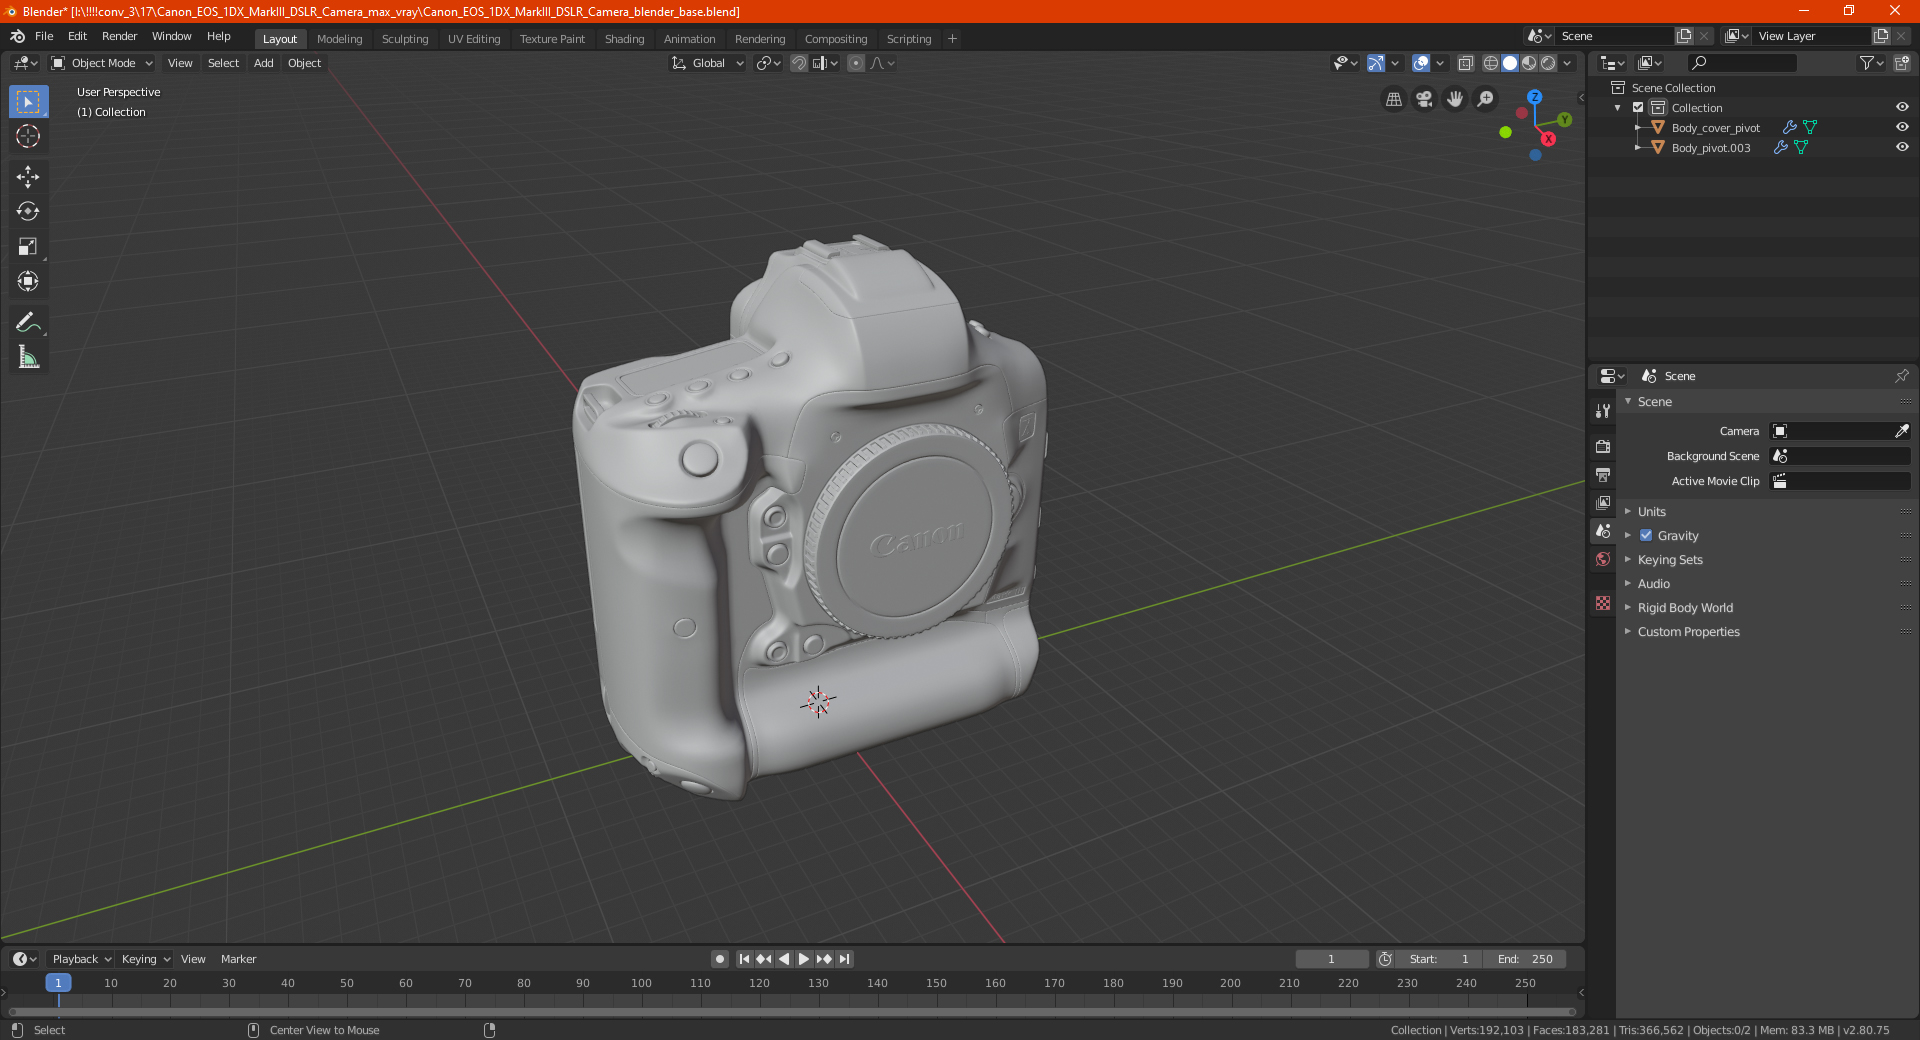Switch to orthographic/perspective view icon
The width and height of the screenshot is (1920, 1040).
click(x=1393, y=99)
